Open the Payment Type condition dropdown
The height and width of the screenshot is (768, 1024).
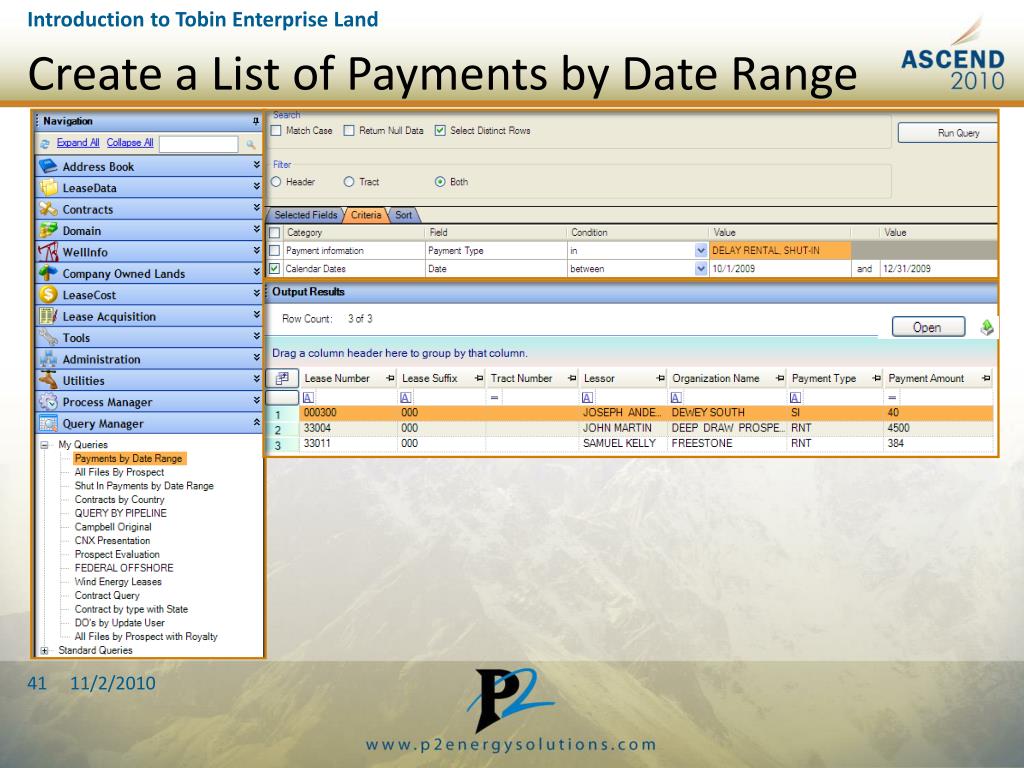click(701, 251)
